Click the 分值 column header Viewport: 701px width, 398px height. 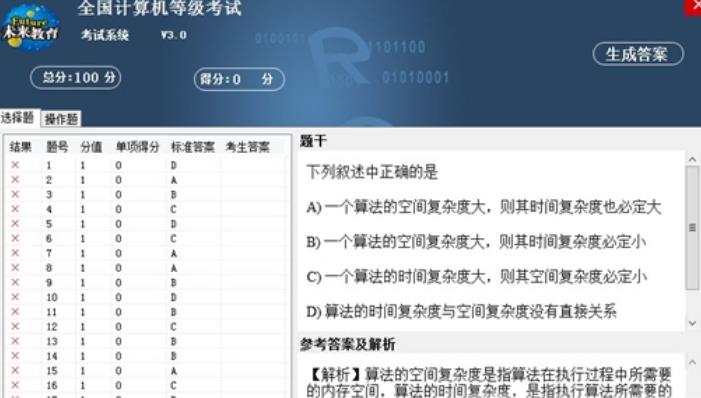pos(91,147)
